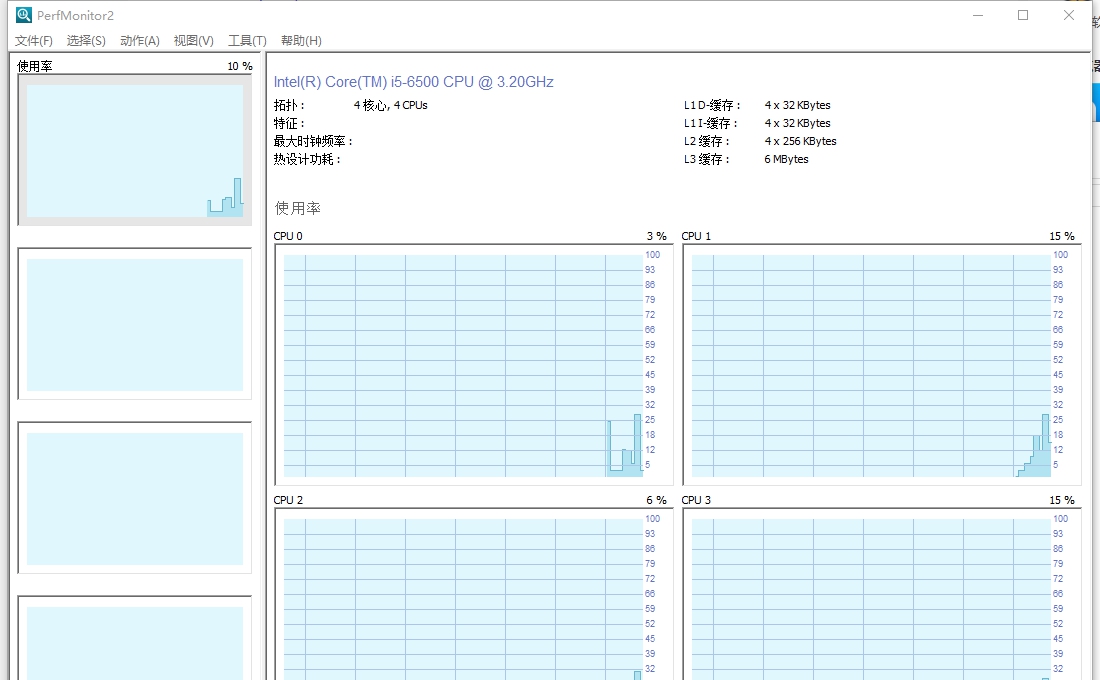This screenshot has width=1100, height=680.
Task: Open the 视图(V) menu
Action: [193, 41]
